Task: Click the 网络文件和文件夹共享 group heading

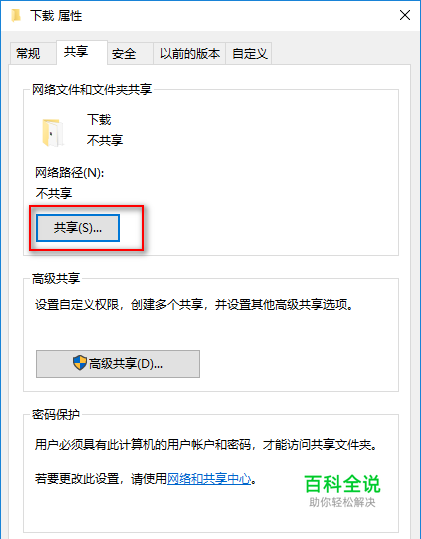Action: click(x=92, y=89)
